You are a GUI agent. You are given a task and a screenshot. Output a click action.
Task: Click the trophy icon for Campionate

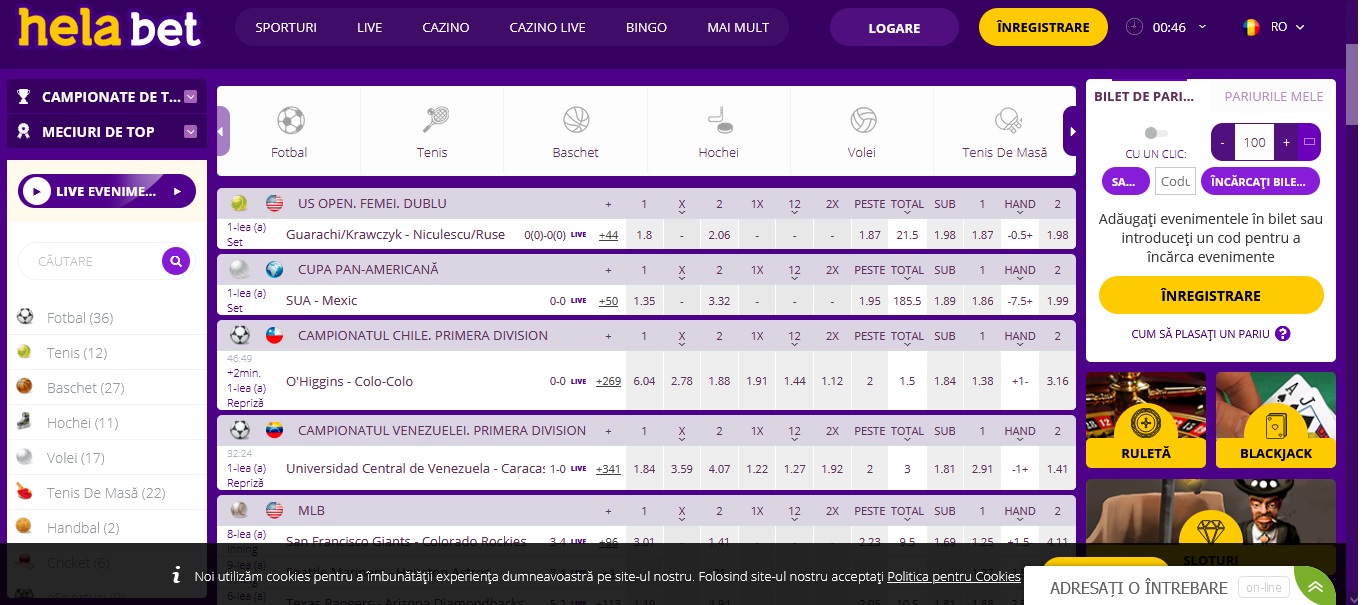pos(24,97)
